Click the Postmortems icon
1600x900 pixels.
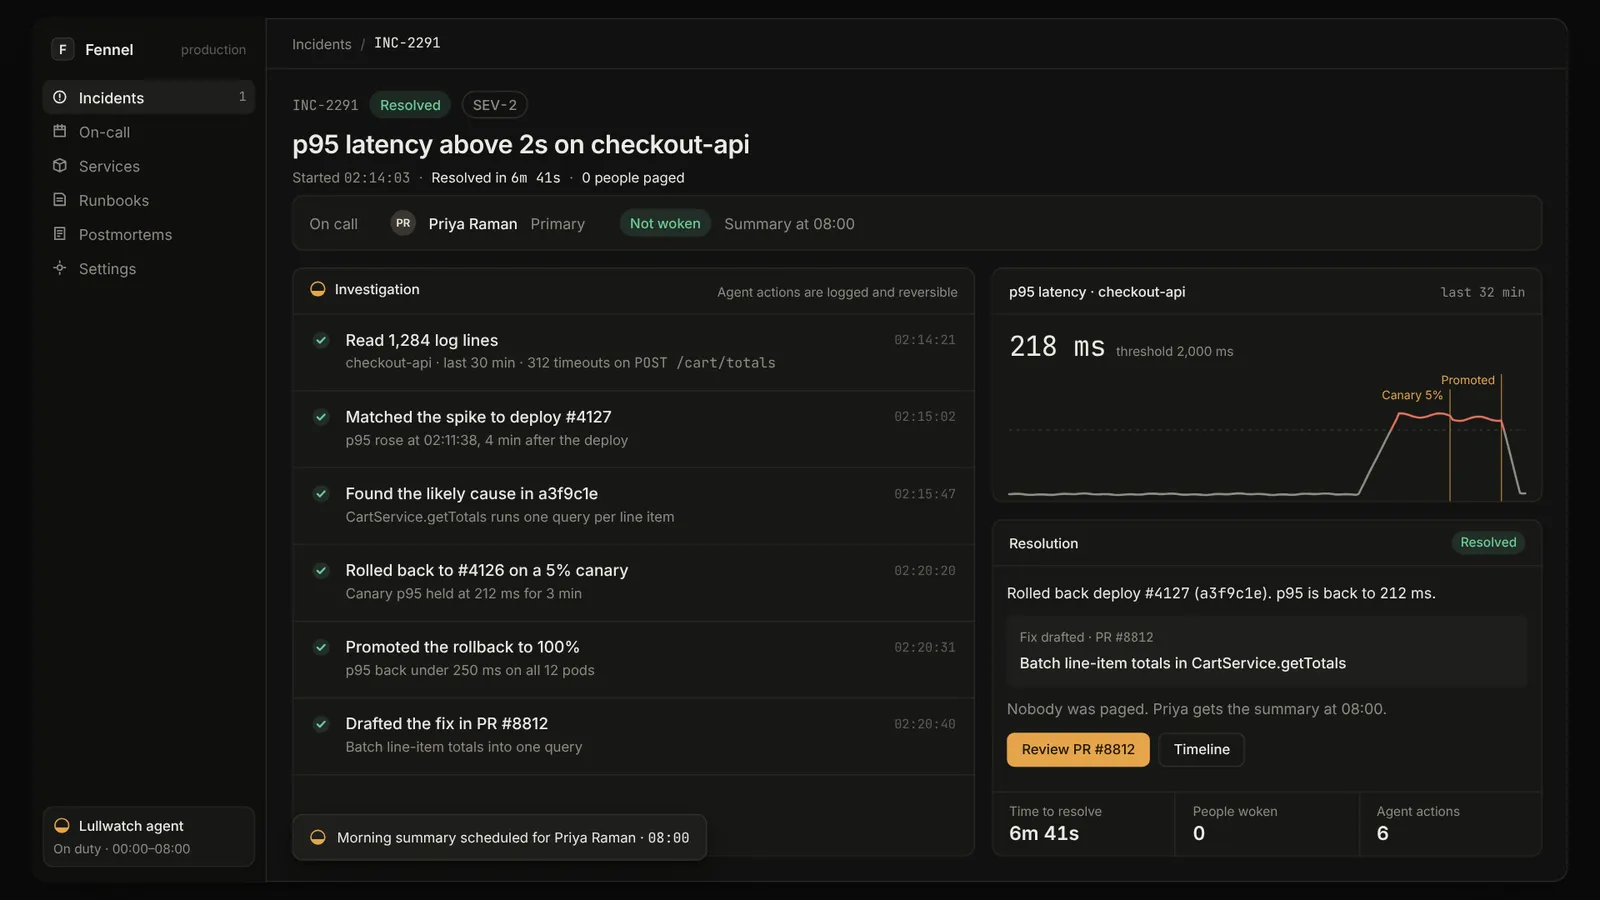[x=60, y=233]
